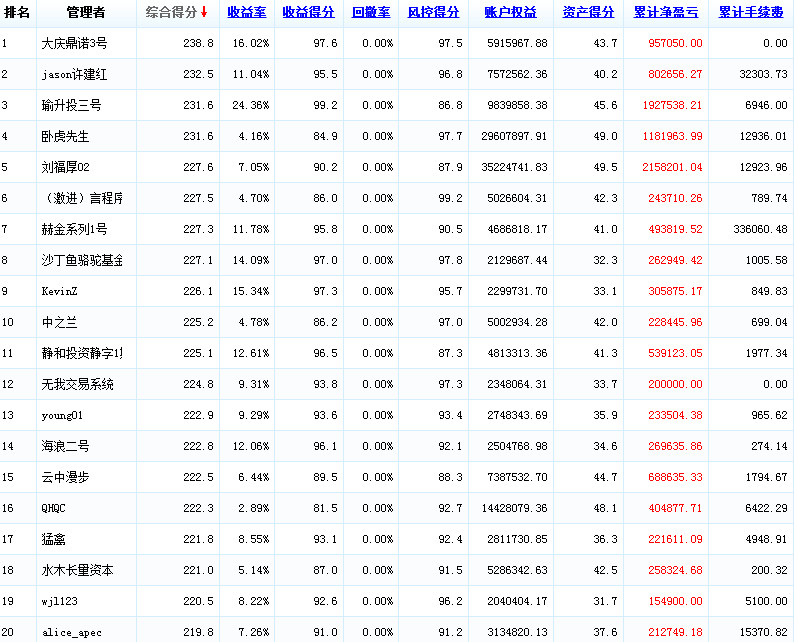Viewport: 794px width, 642px height.
Task: Click the red sort arrow beside 综合得分
Action: click(204, 13)
